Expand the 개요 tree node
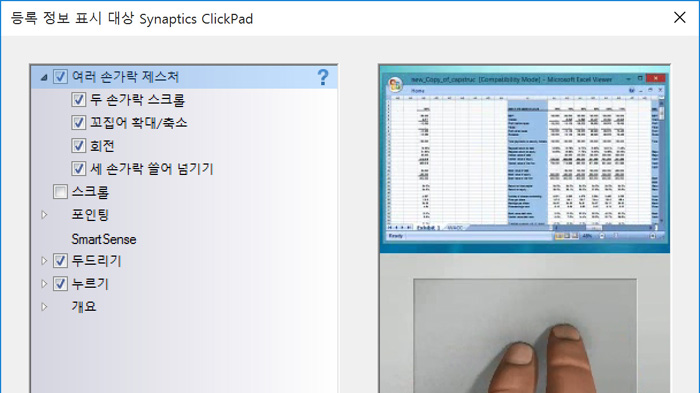The width and height of the screenshot is (700, 393). [x=44, y=307]
